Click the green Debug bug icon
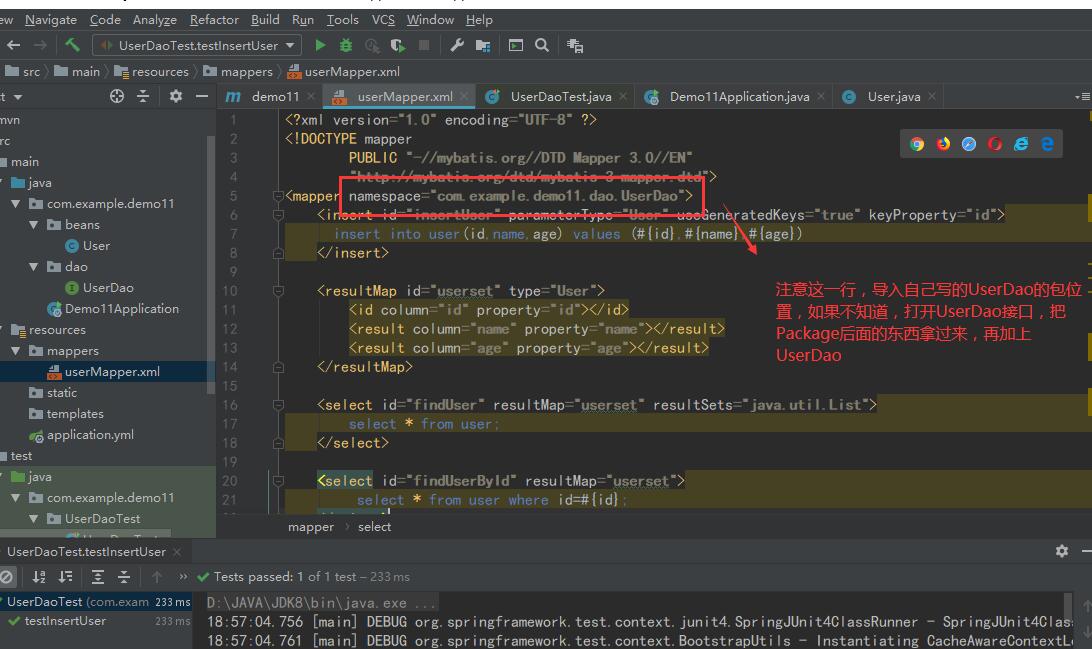Viewport: 1092px width, 649px height. click(x=346, y=45)
